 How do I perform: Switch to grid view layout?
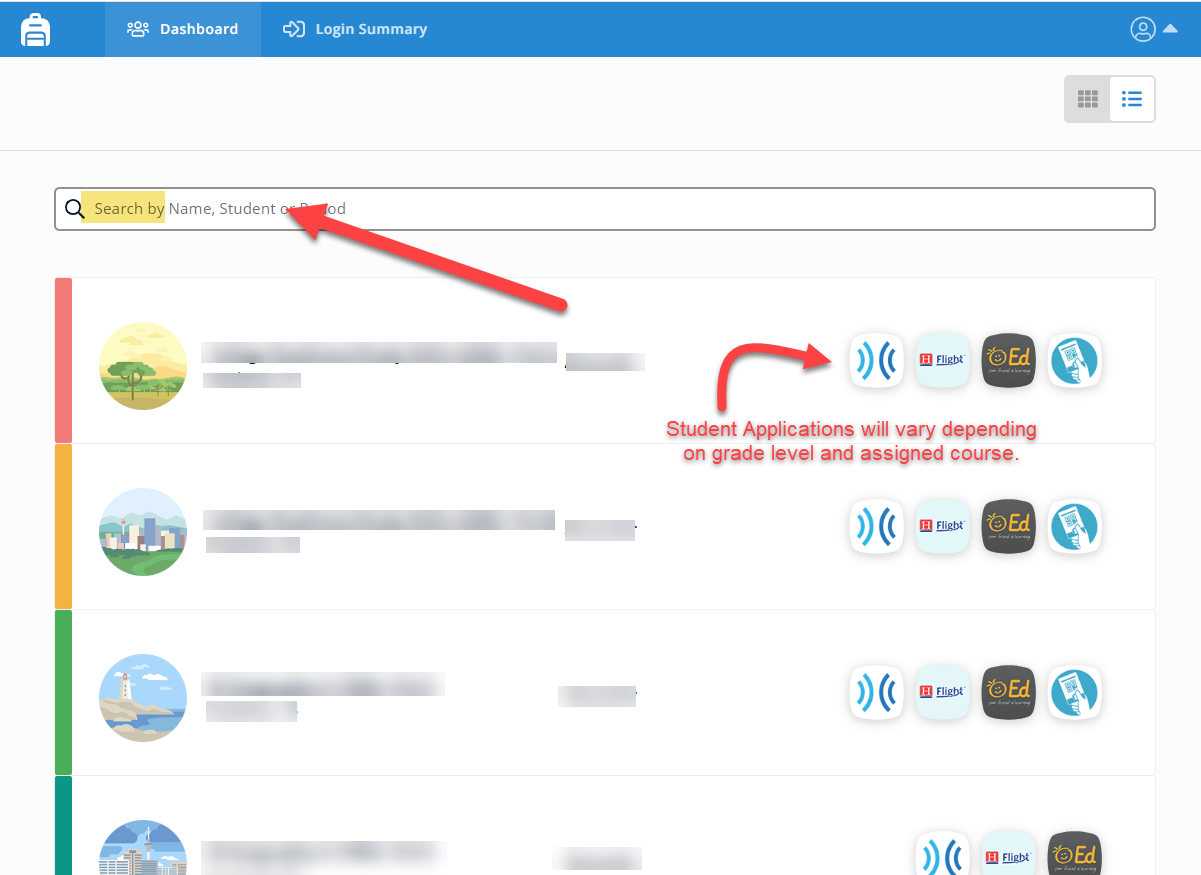pyautogui.click(x=1087, y=99)
